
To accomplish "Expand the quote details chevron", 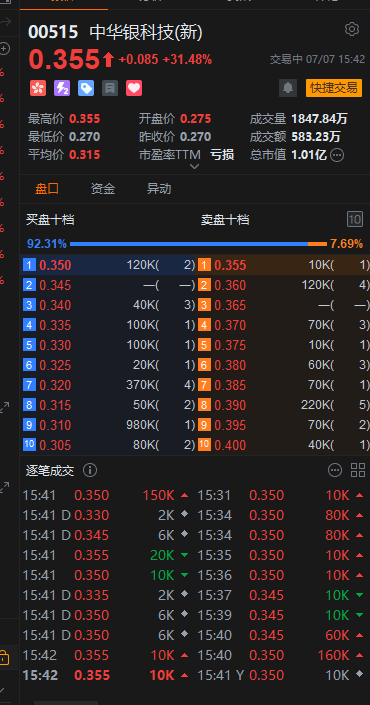I will point(194,166).
